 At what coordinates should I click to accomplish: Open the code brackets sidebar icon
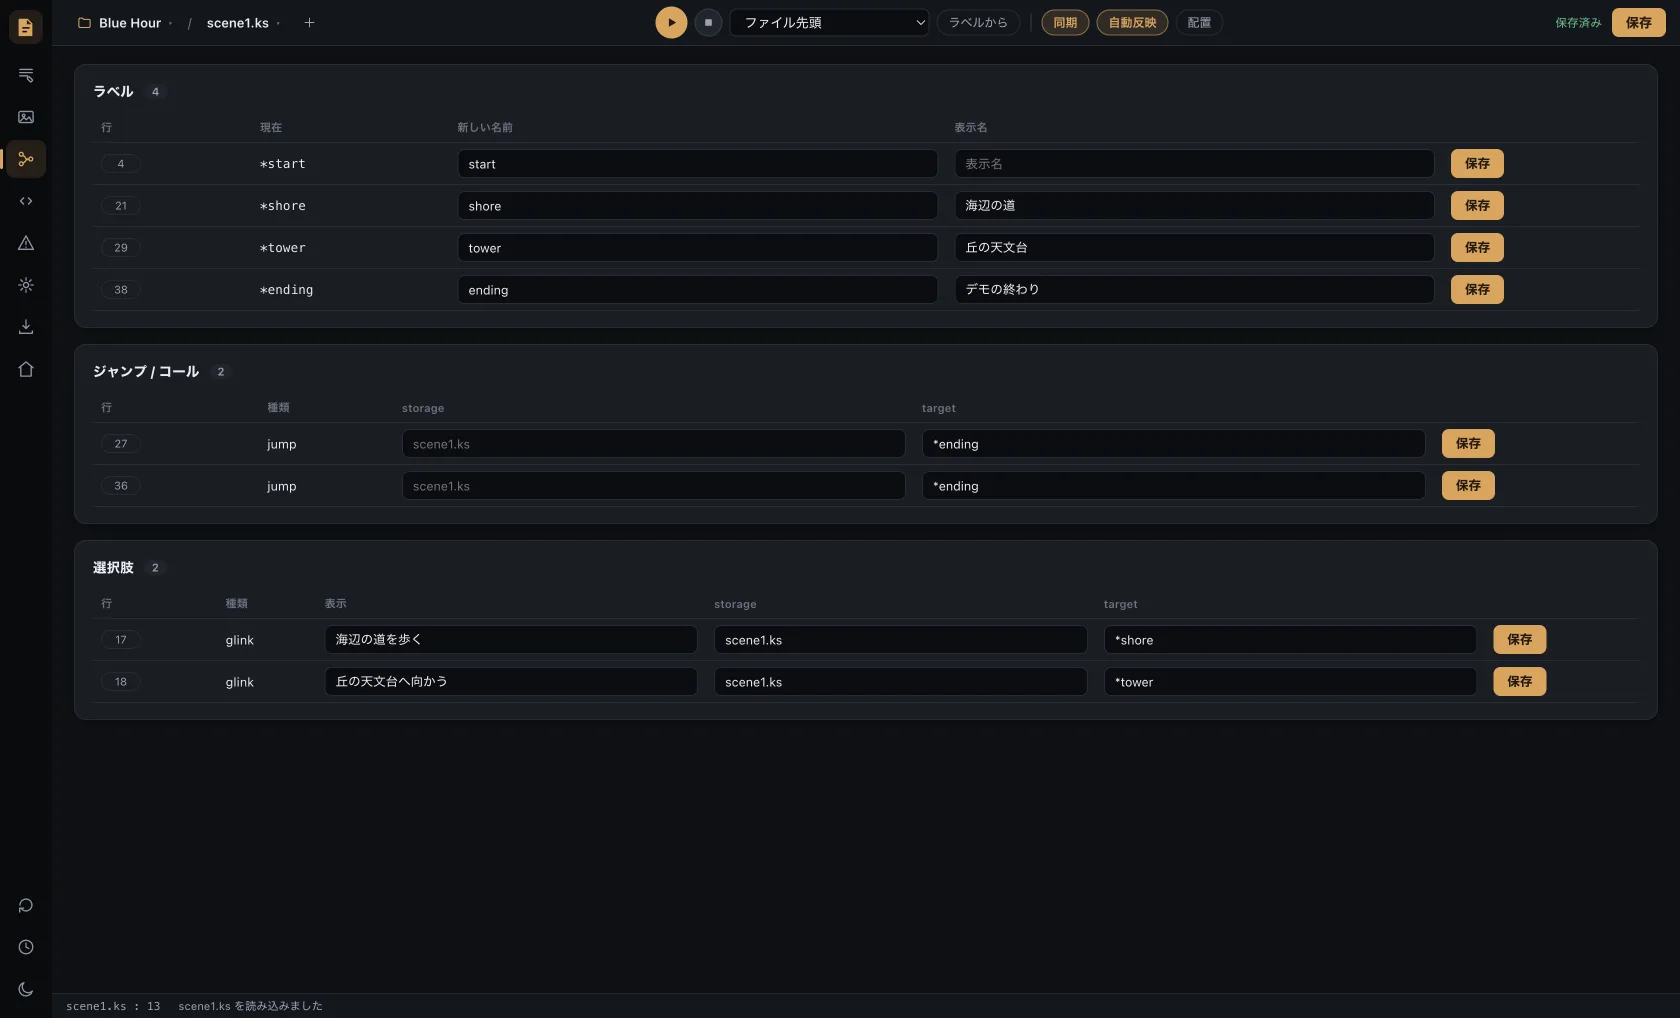click(x=26, y=201)
